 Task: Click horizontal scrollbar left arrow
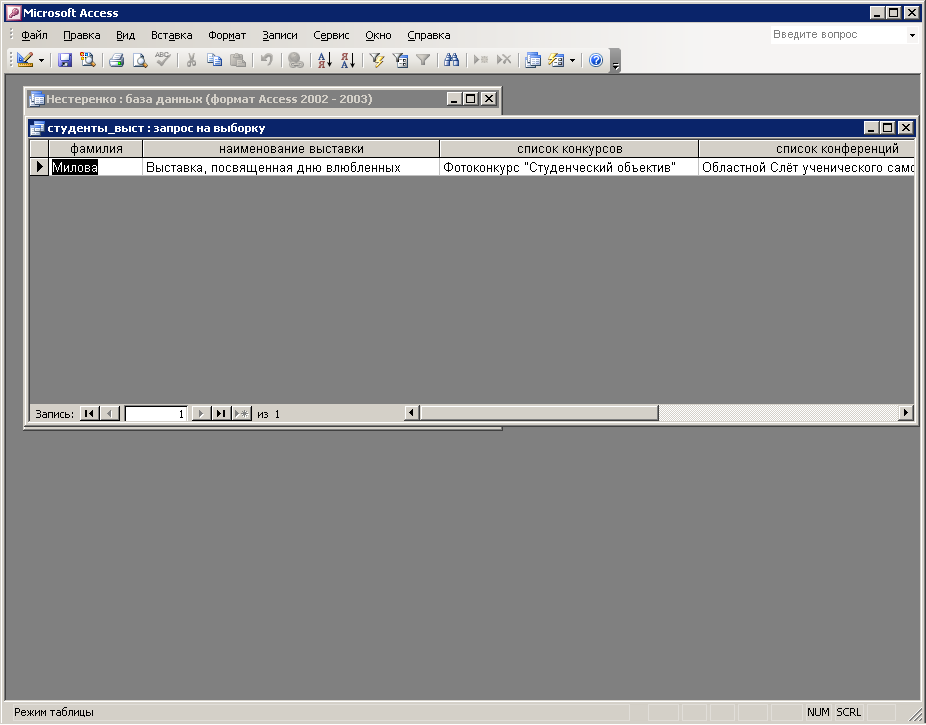click(x=412, y=413)
